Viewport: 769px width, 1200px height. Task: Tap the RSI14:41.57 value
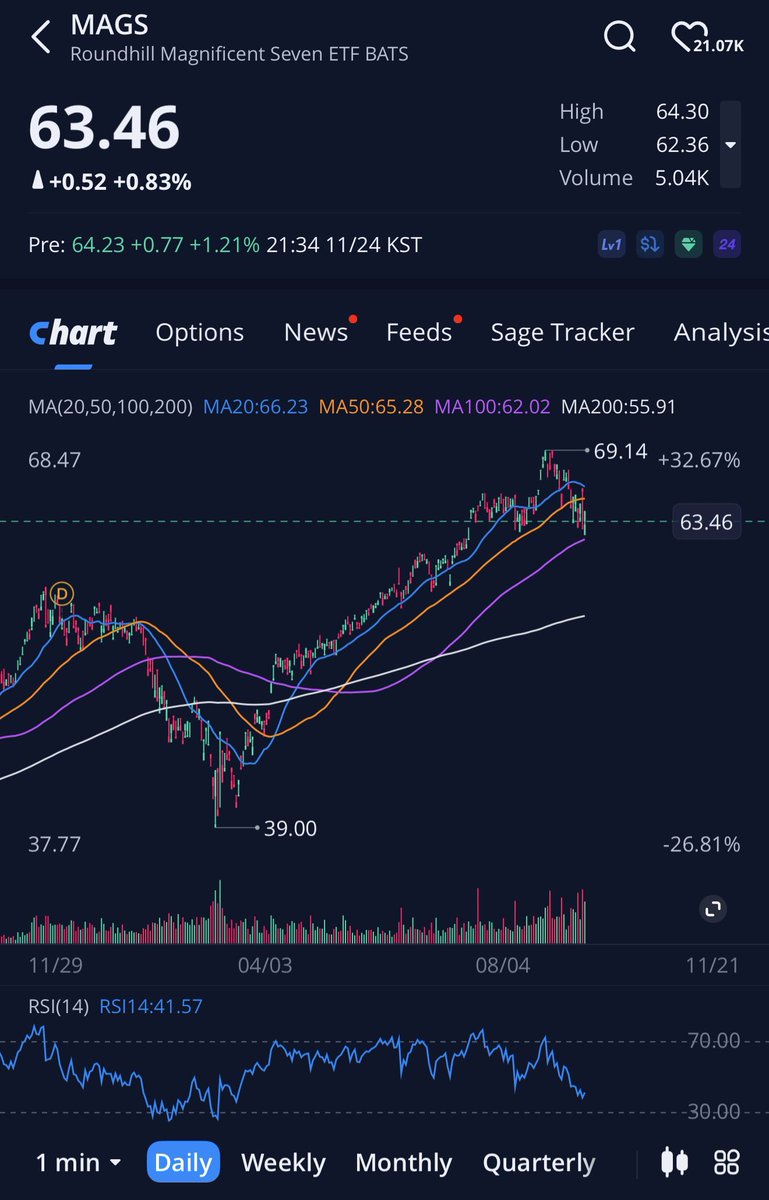click(x=151, y=1006)
